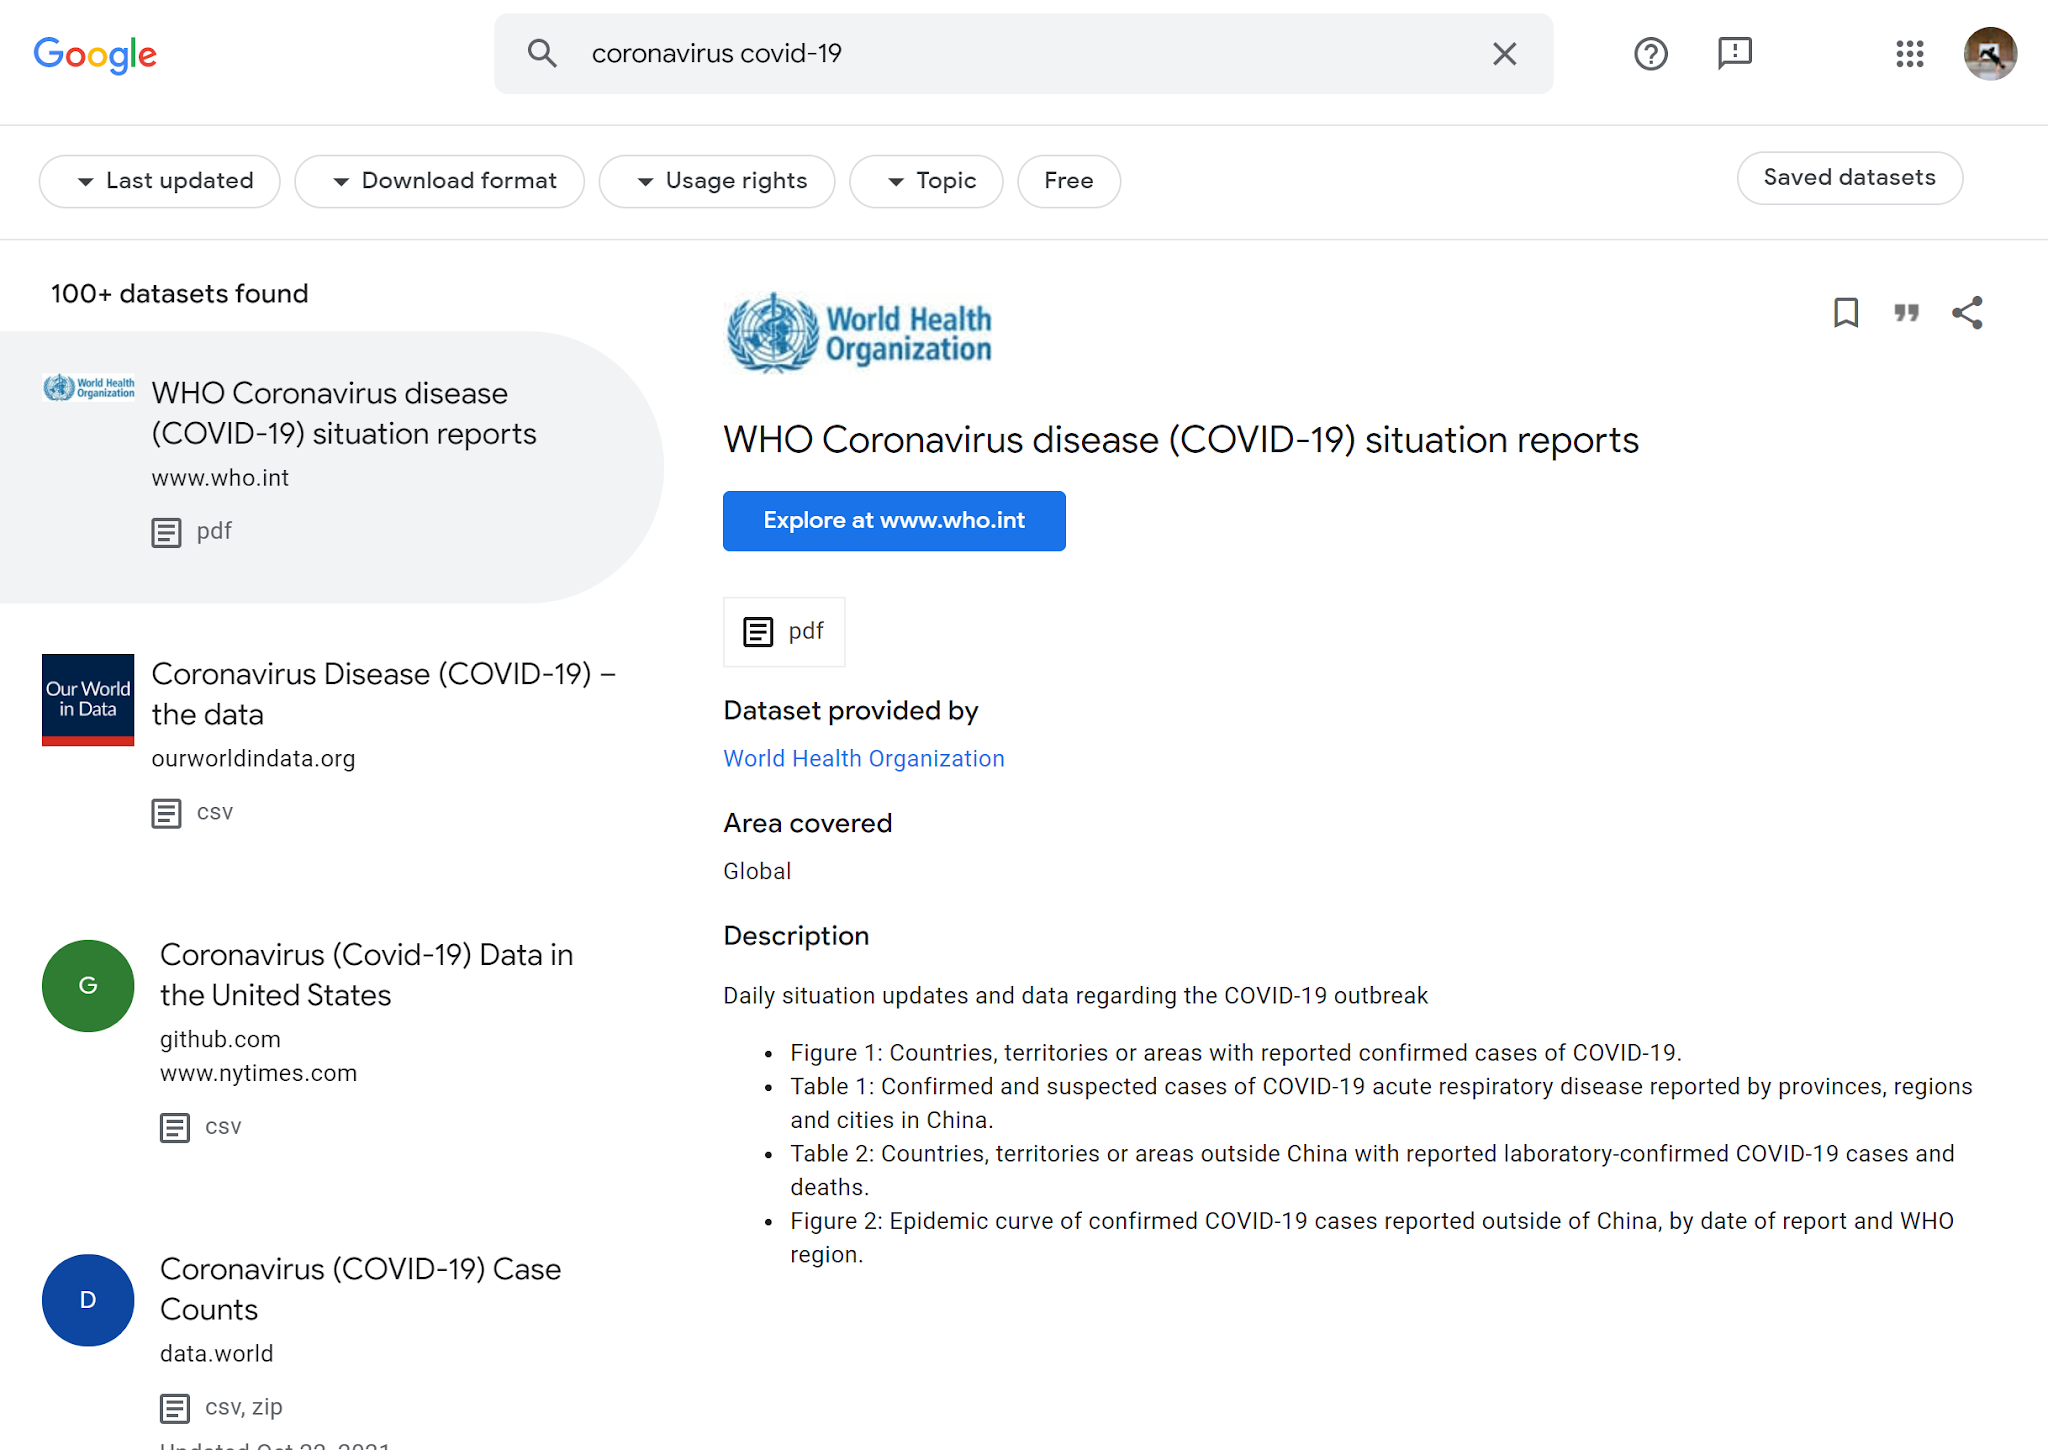Click the 'Table 2: Countries, territories' bullet

pyautogui.click(x=1372, y=1170)
